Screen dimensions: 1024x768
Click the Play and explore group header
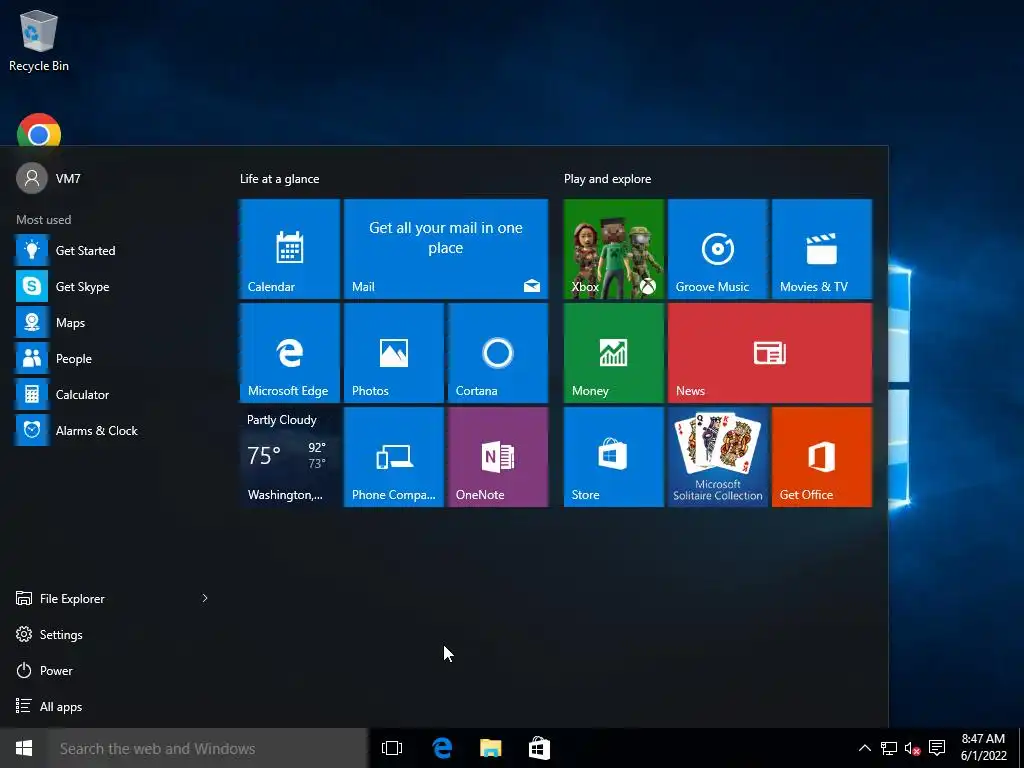click(607, 178)
